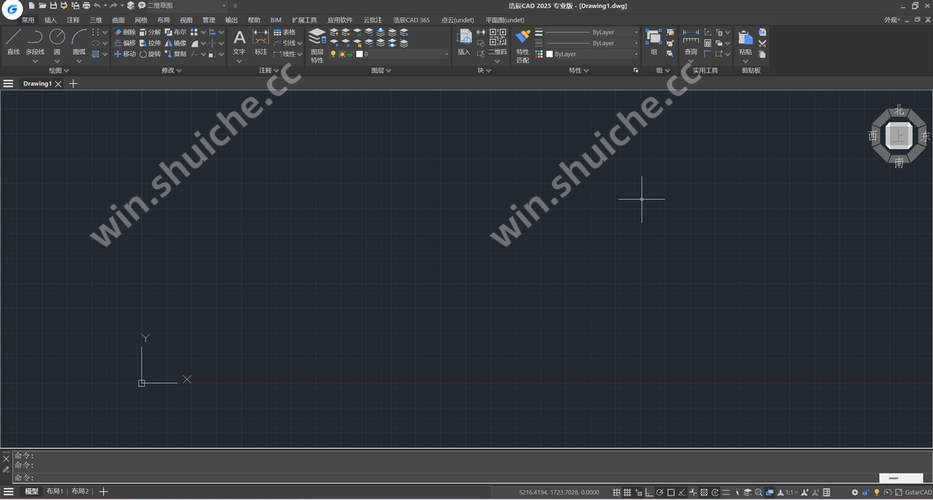Select the 圆 (Circle) drawing tool
Image resolution: width=933 pixels, height=500 pixels.
57,40
